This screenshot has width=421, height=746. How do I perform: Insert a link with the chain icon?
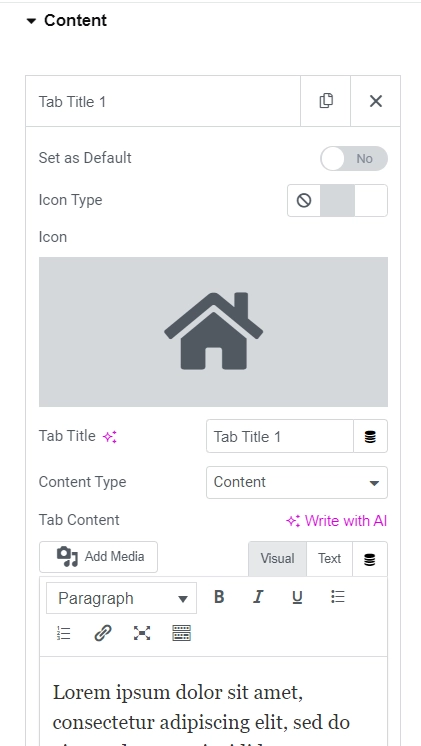103,633
